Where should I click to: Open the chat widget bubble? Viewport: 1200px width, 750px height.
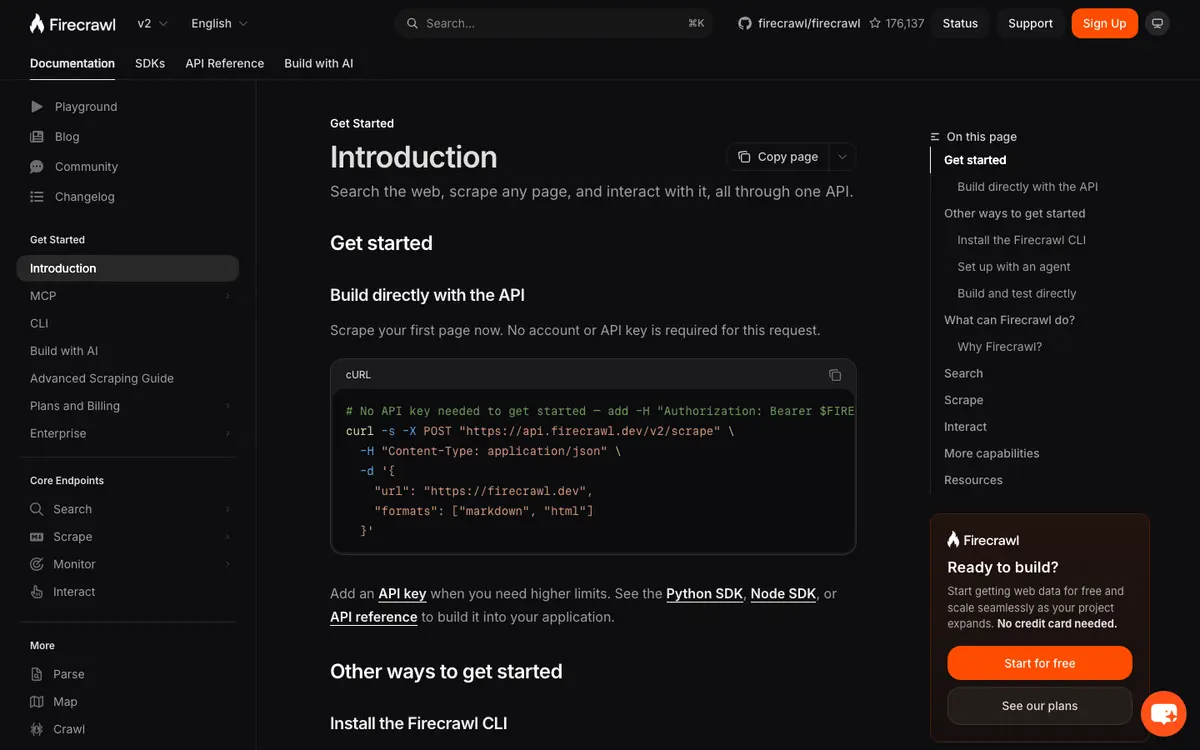pyautogui.click(x=1163, y=713)
